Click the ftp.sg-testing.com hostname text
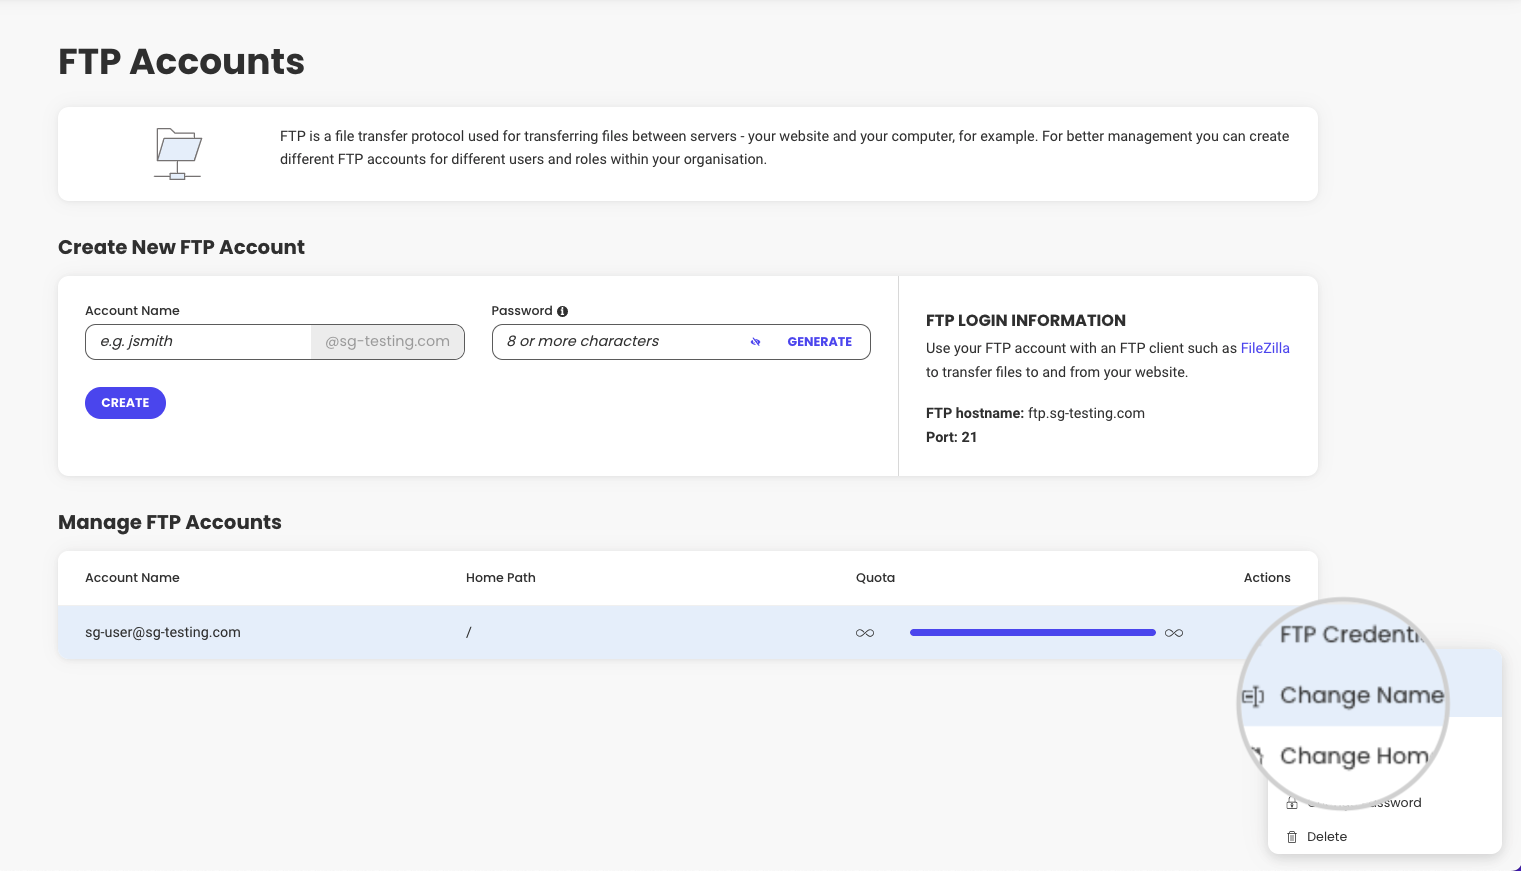Viewport: 1521px width, 871px height. 1086,413
